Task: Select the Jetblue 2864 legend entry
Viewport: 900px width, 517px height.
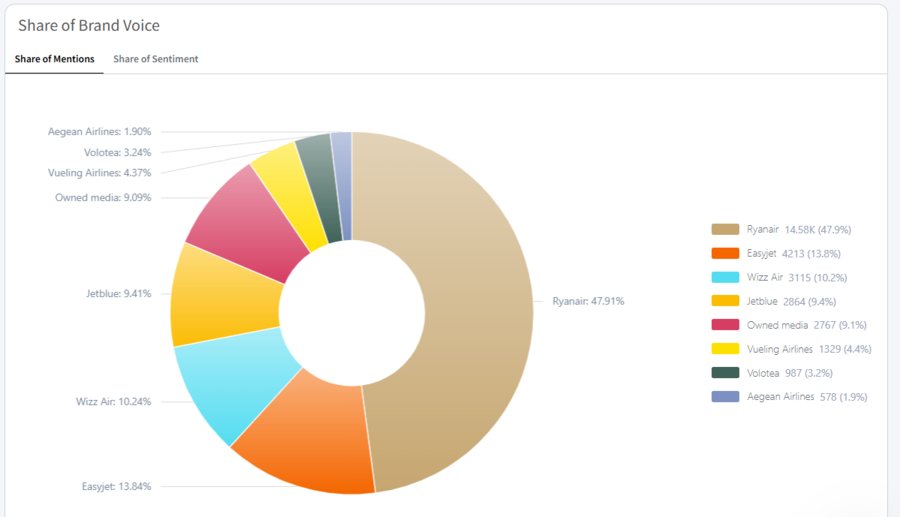Action: [774, 301]
